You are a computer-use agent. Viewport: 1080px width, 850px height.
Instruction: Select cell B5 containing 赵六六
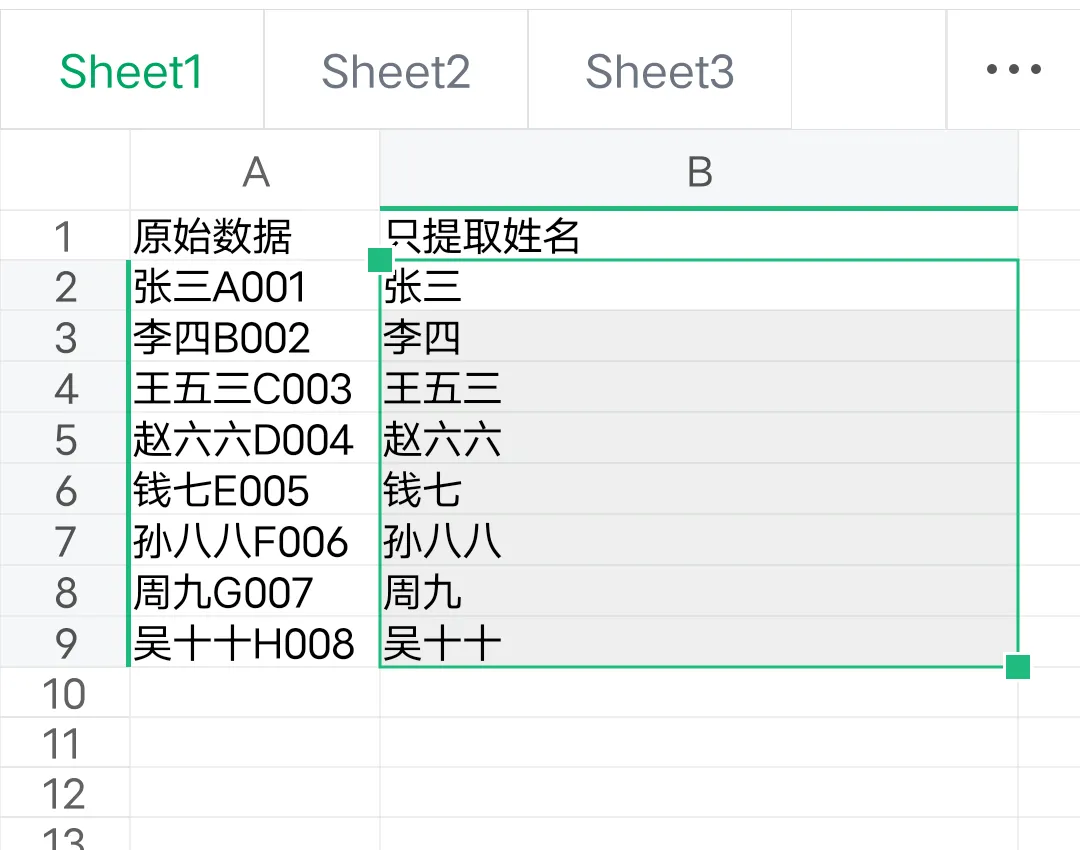[x=699, y=440]
